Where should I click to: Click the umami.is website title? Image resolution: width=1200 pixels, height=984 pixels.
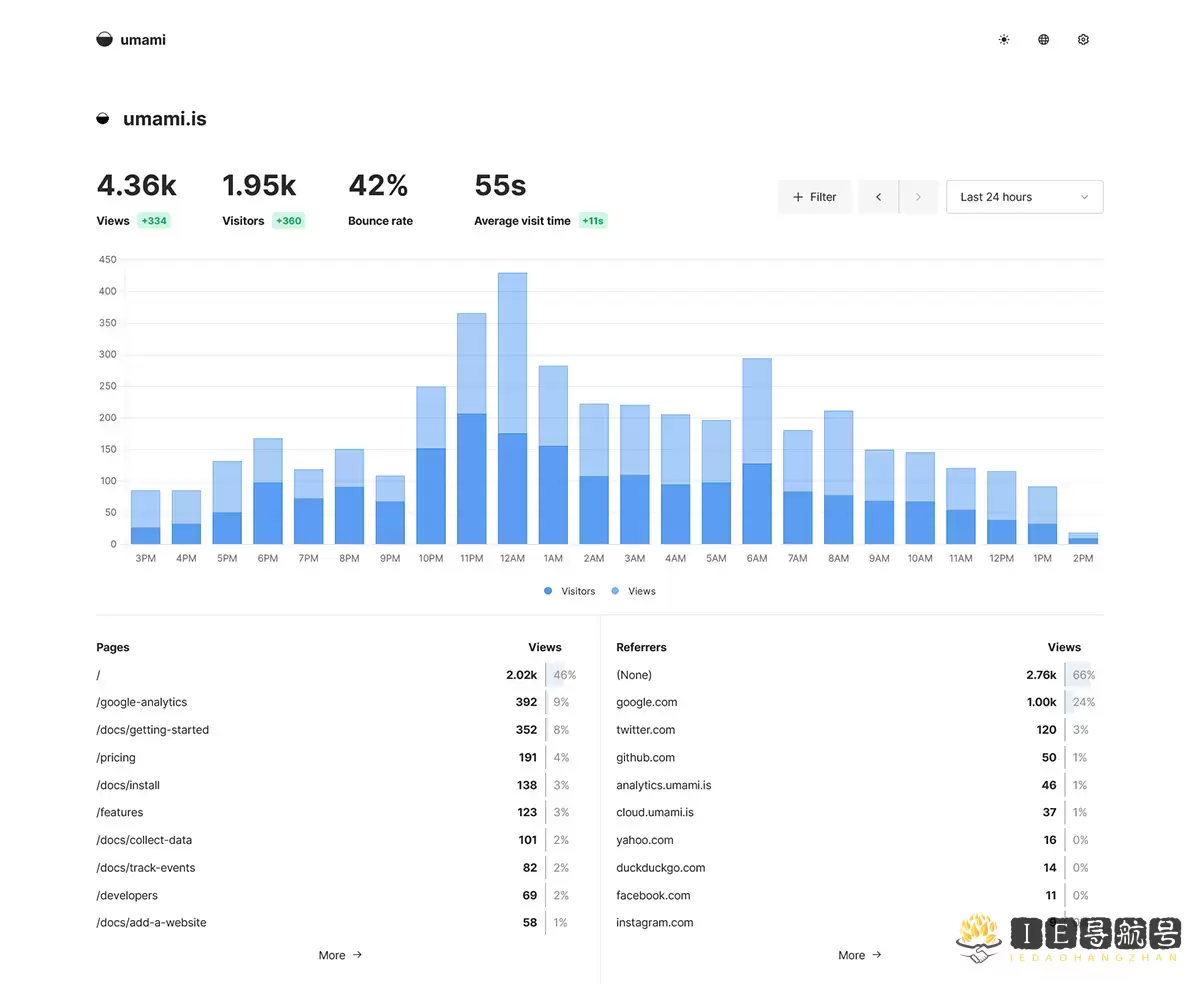pos(165,119)
